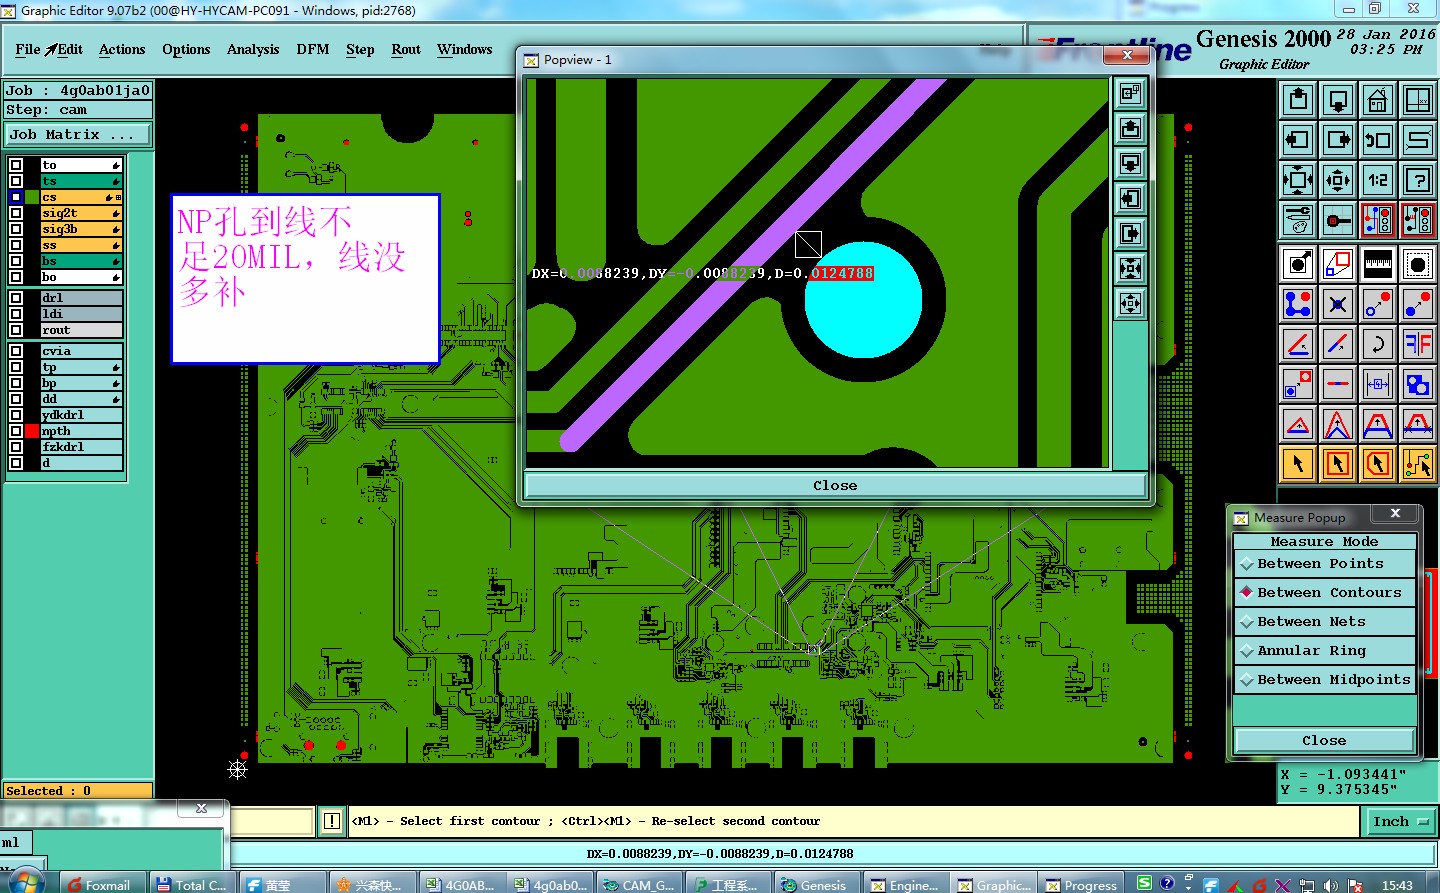The height and width of the screenshot is (893, 1440).
Task: Select Between Midpoints measure mode
Action: click(x=1324, y=680)
